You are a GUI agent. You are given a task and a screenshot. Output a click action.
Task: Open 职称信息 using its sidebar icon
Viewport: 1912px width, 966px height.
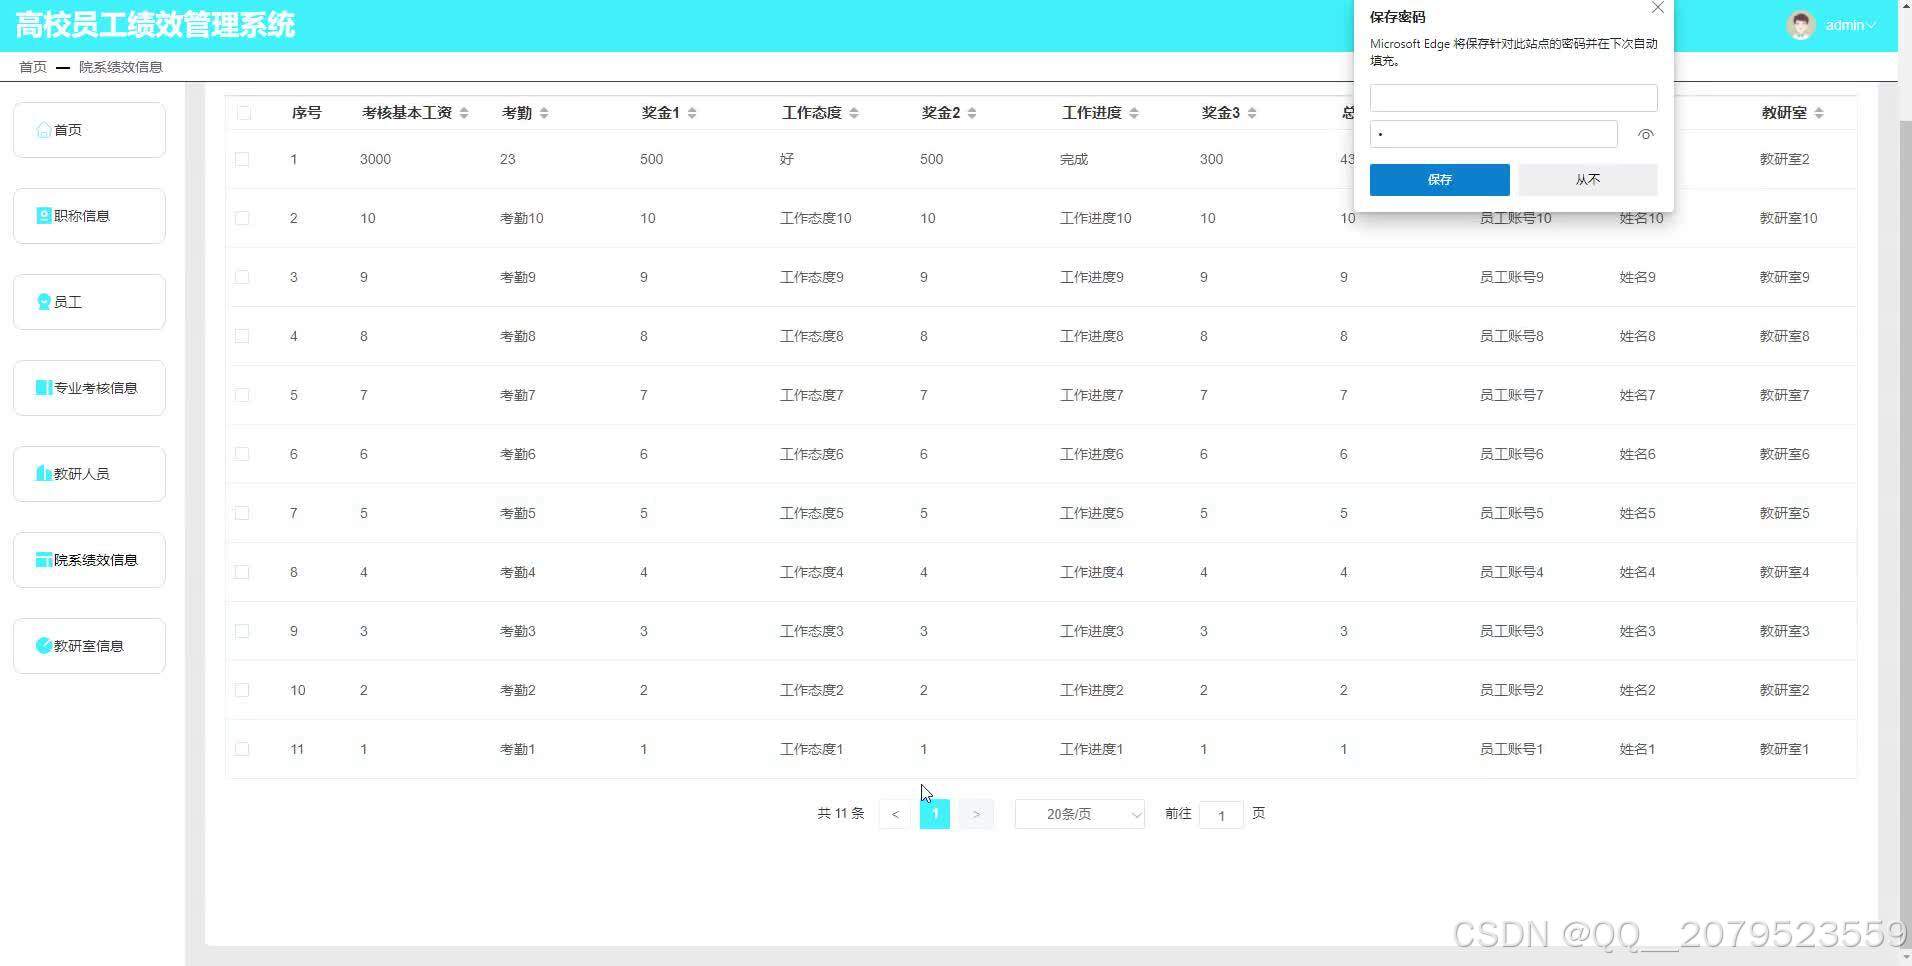[42, 215]
